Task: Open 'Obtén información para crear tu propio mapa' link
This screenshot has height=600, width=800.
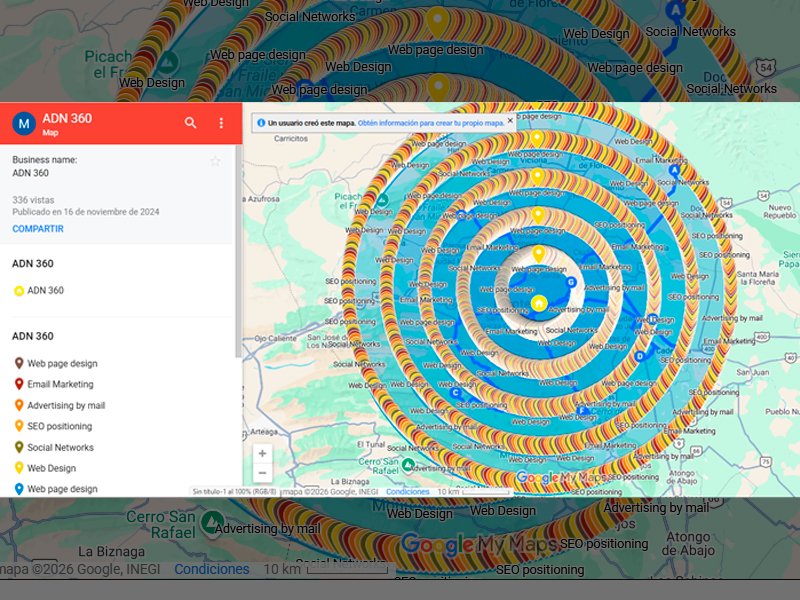Action: pyautogui.click(x=430, y=119)
